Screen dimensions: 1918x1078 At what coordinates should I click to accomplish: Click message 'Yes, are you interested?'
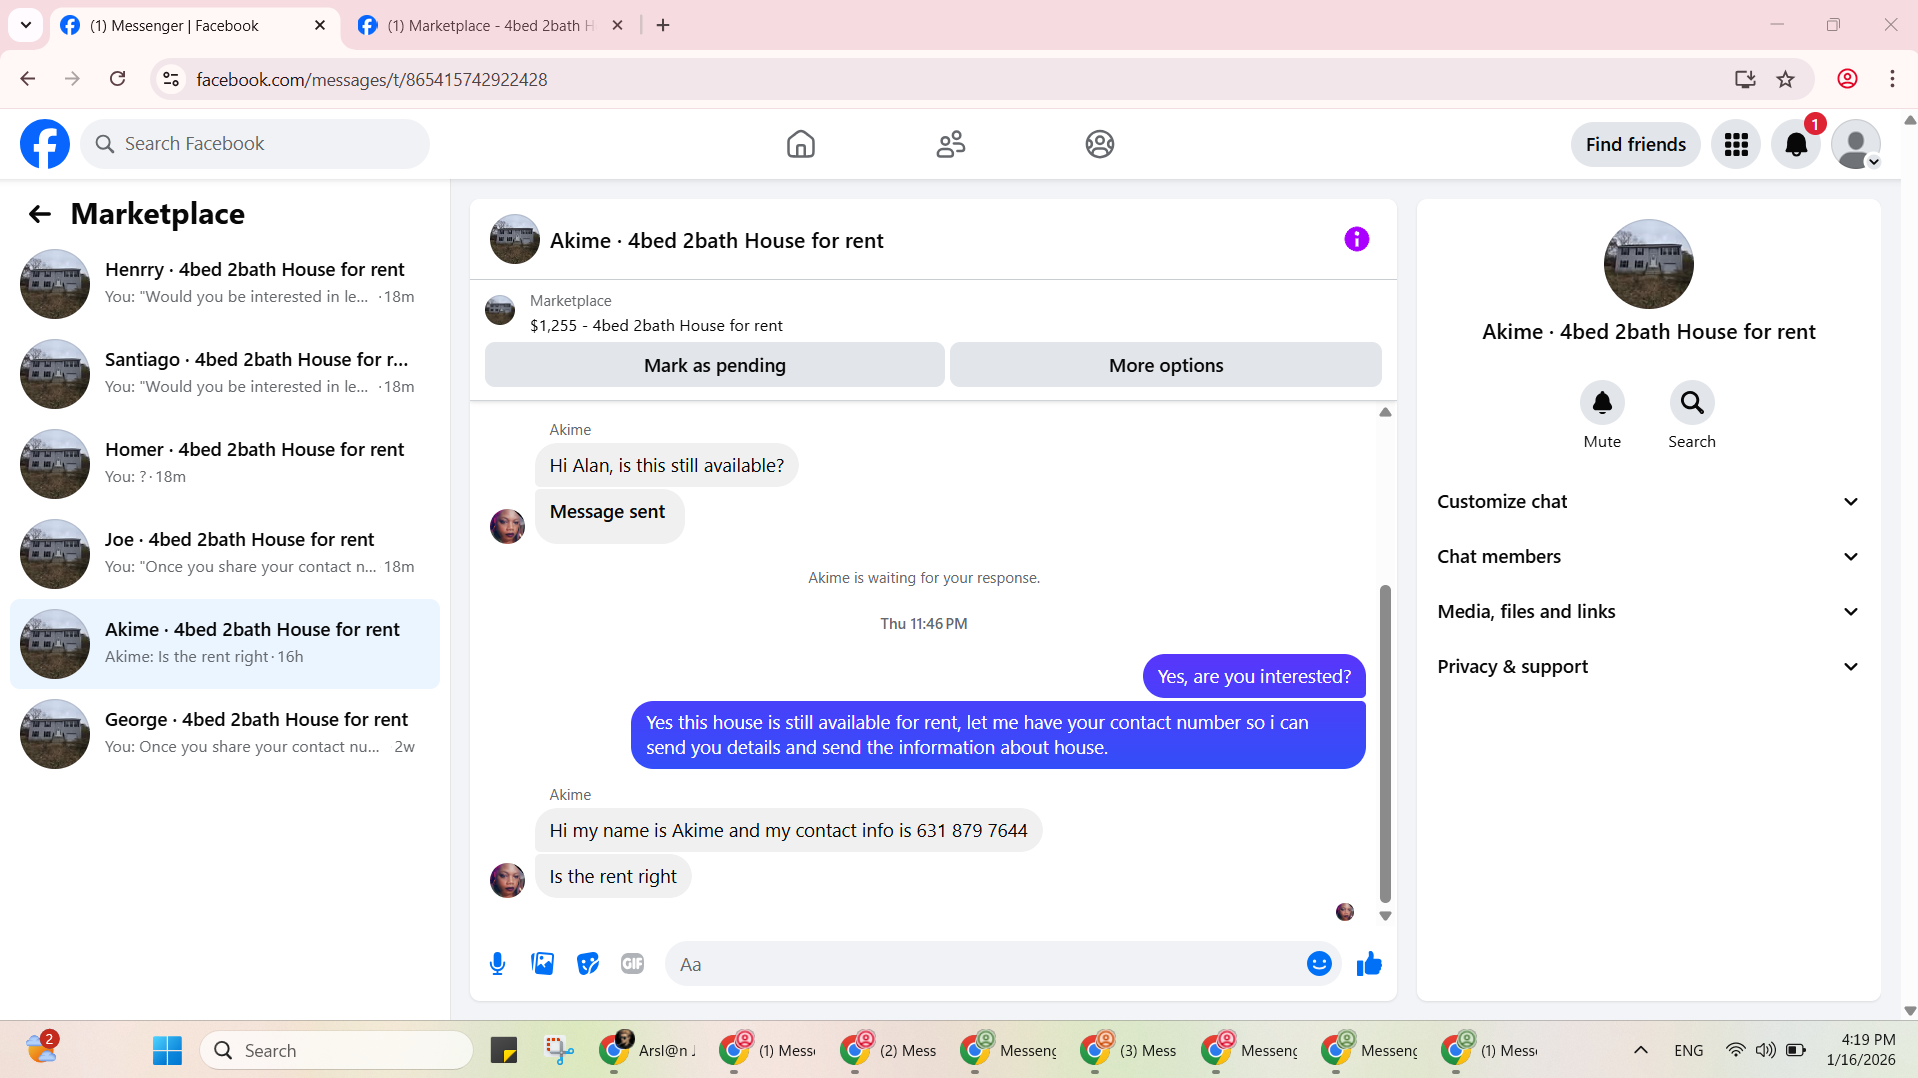point(1254,677)
